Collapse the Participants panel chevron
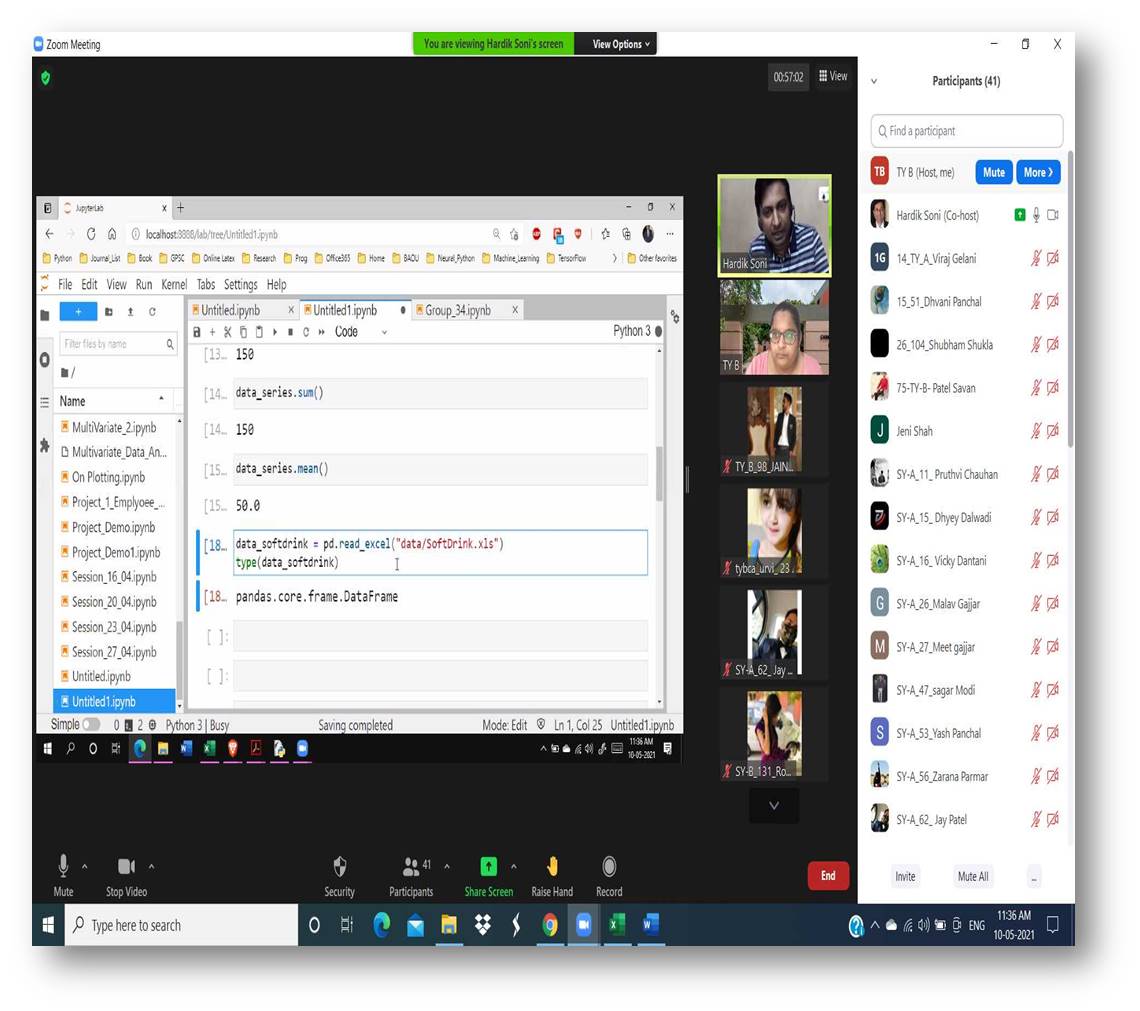 click(x=874, y=81)
